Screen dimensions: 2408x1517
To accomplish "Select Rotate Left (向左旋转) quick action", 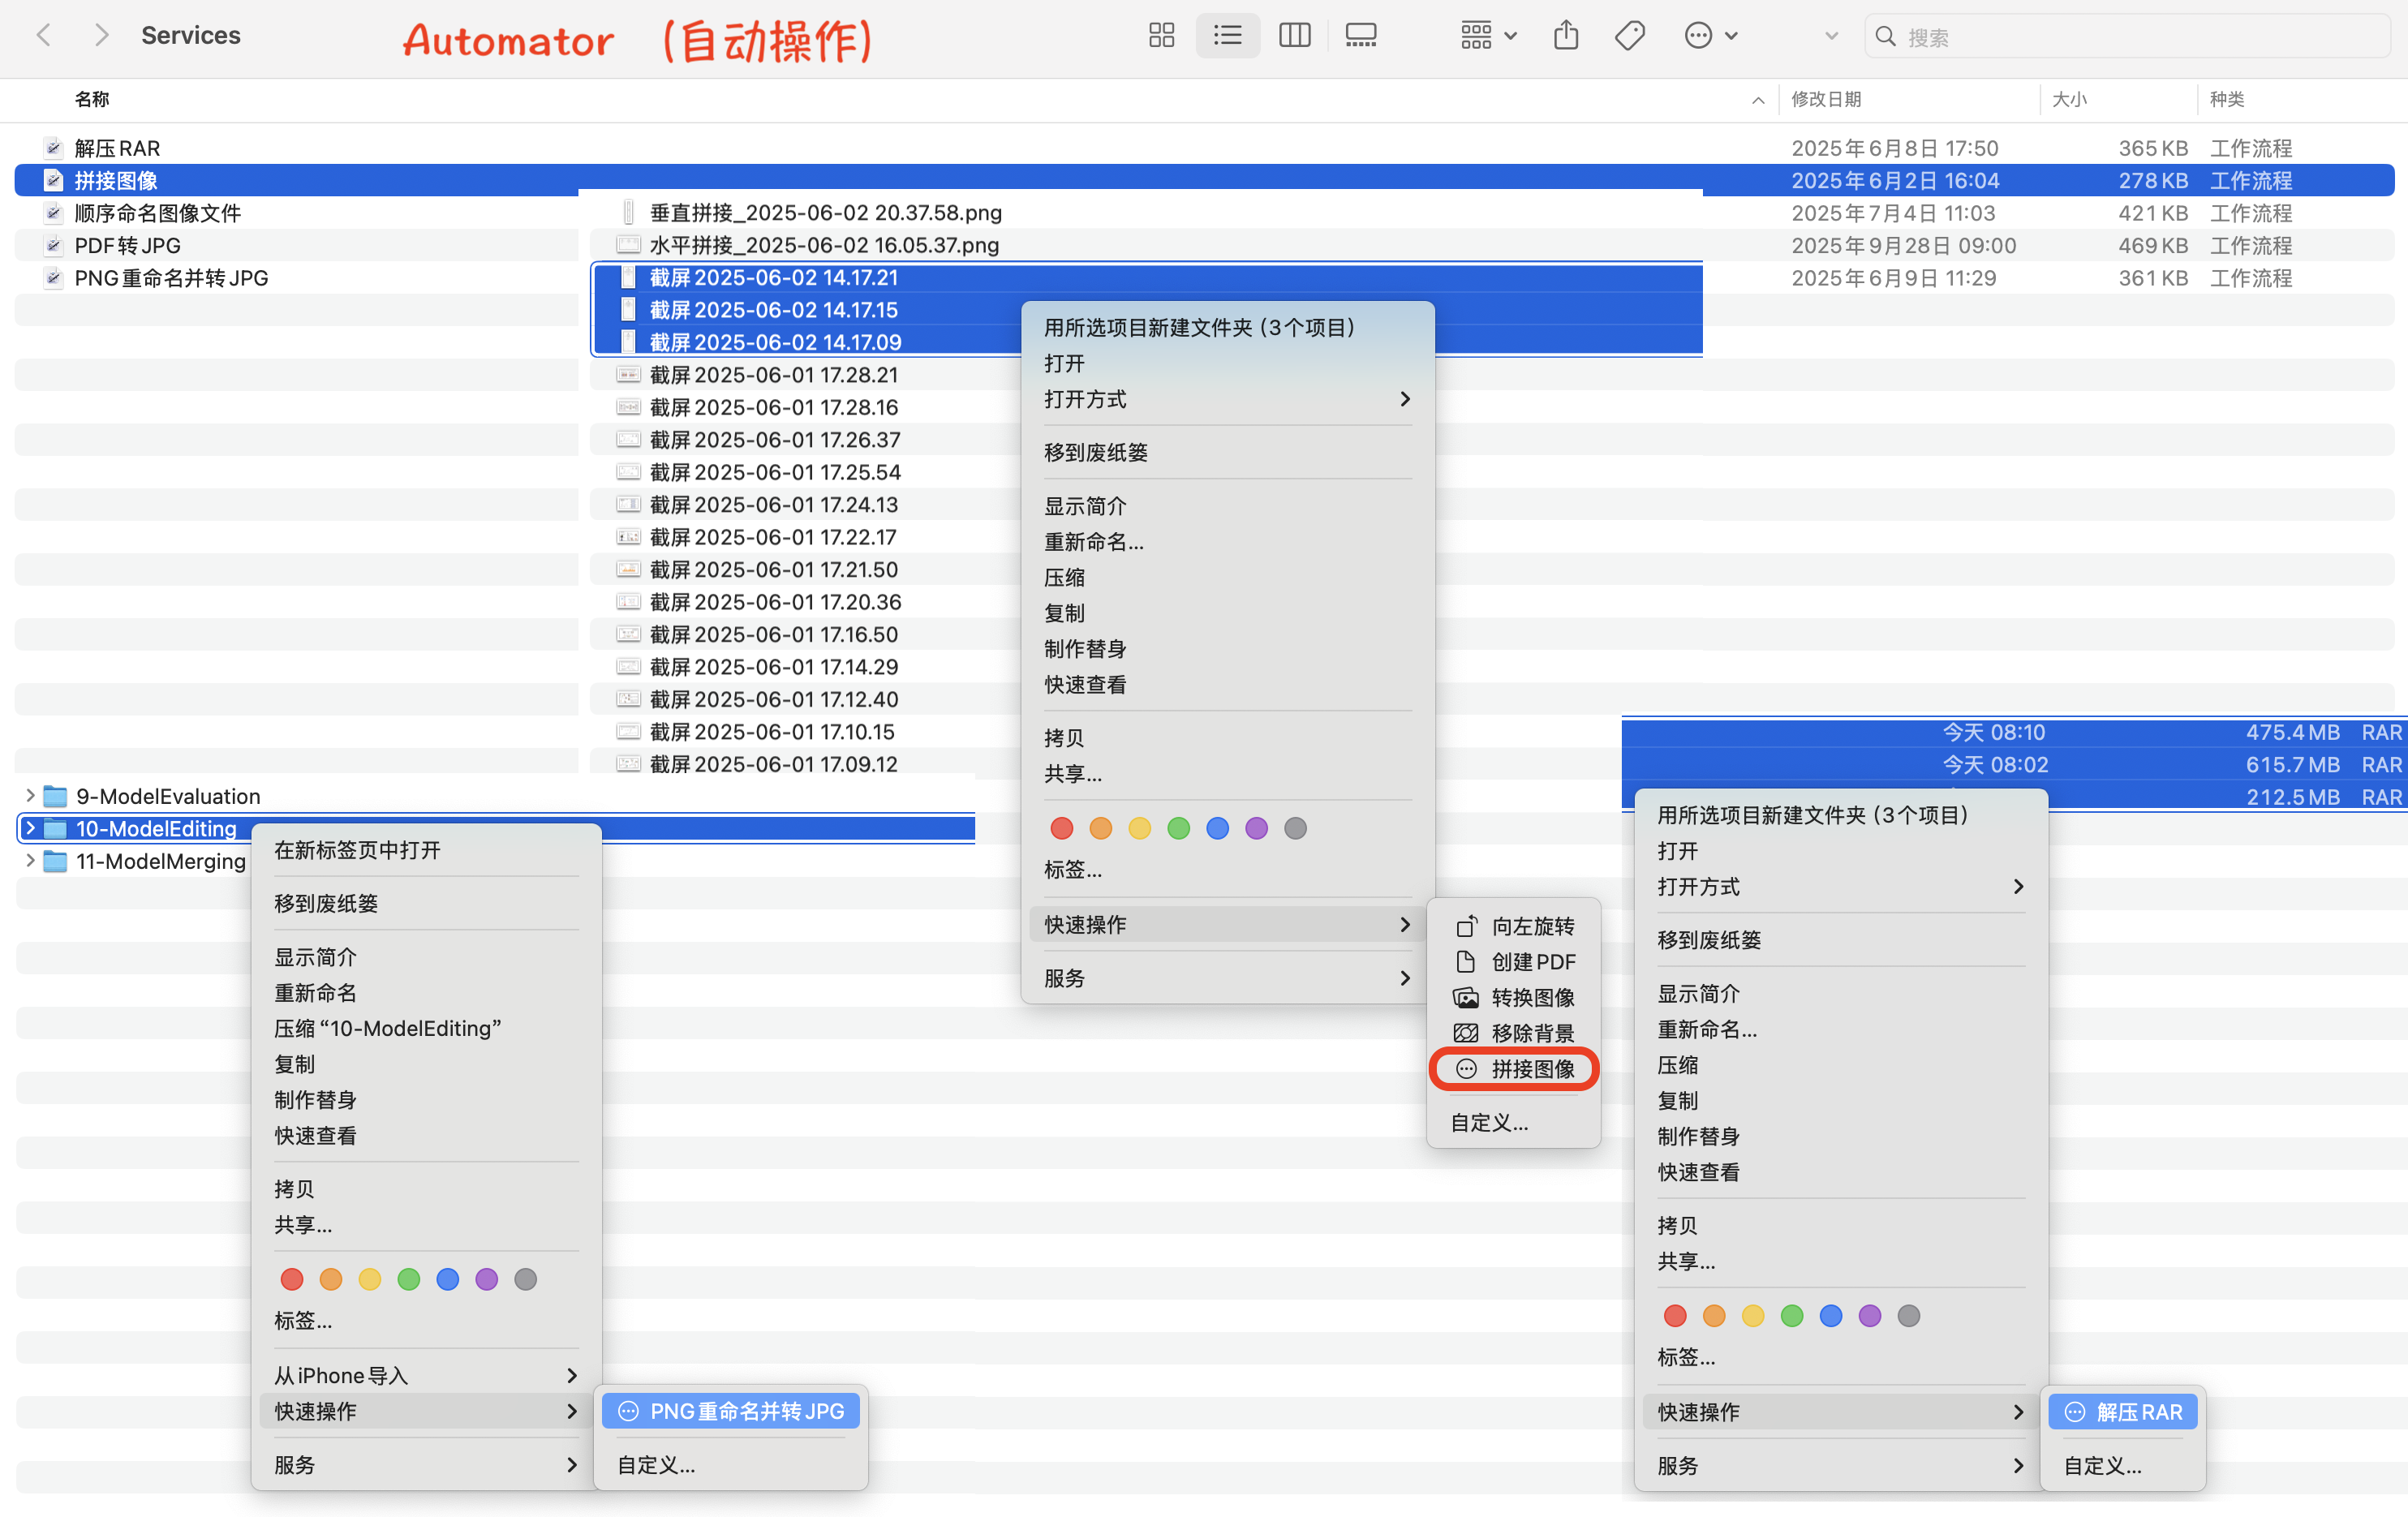I will pyautogui.click(x=1532, y=926).
